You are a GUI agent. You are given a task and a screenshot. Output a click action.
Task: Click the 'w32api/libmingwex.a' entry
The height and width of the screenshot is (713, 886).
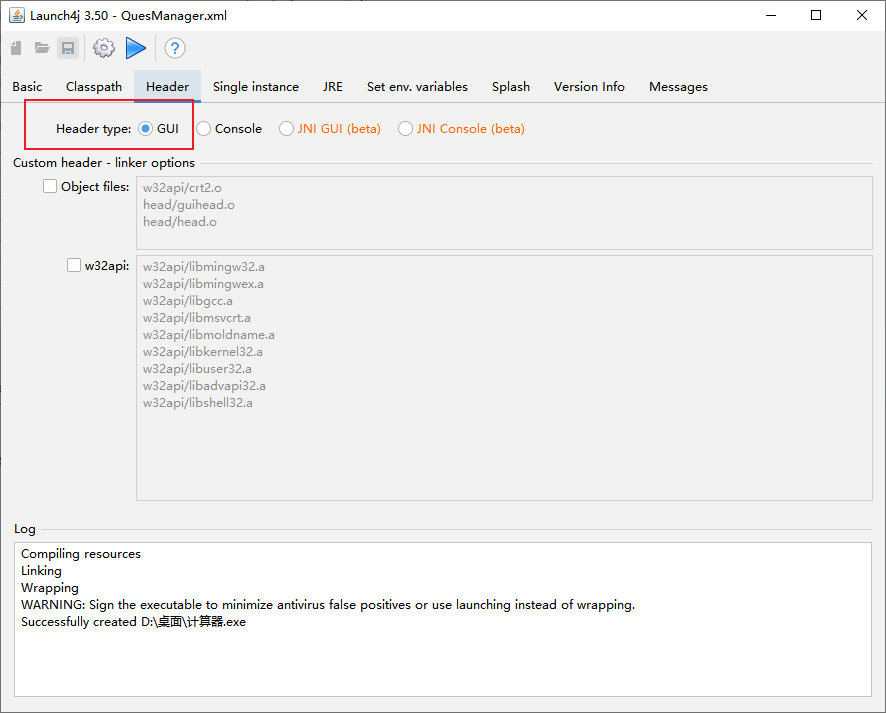pos(203,284)
